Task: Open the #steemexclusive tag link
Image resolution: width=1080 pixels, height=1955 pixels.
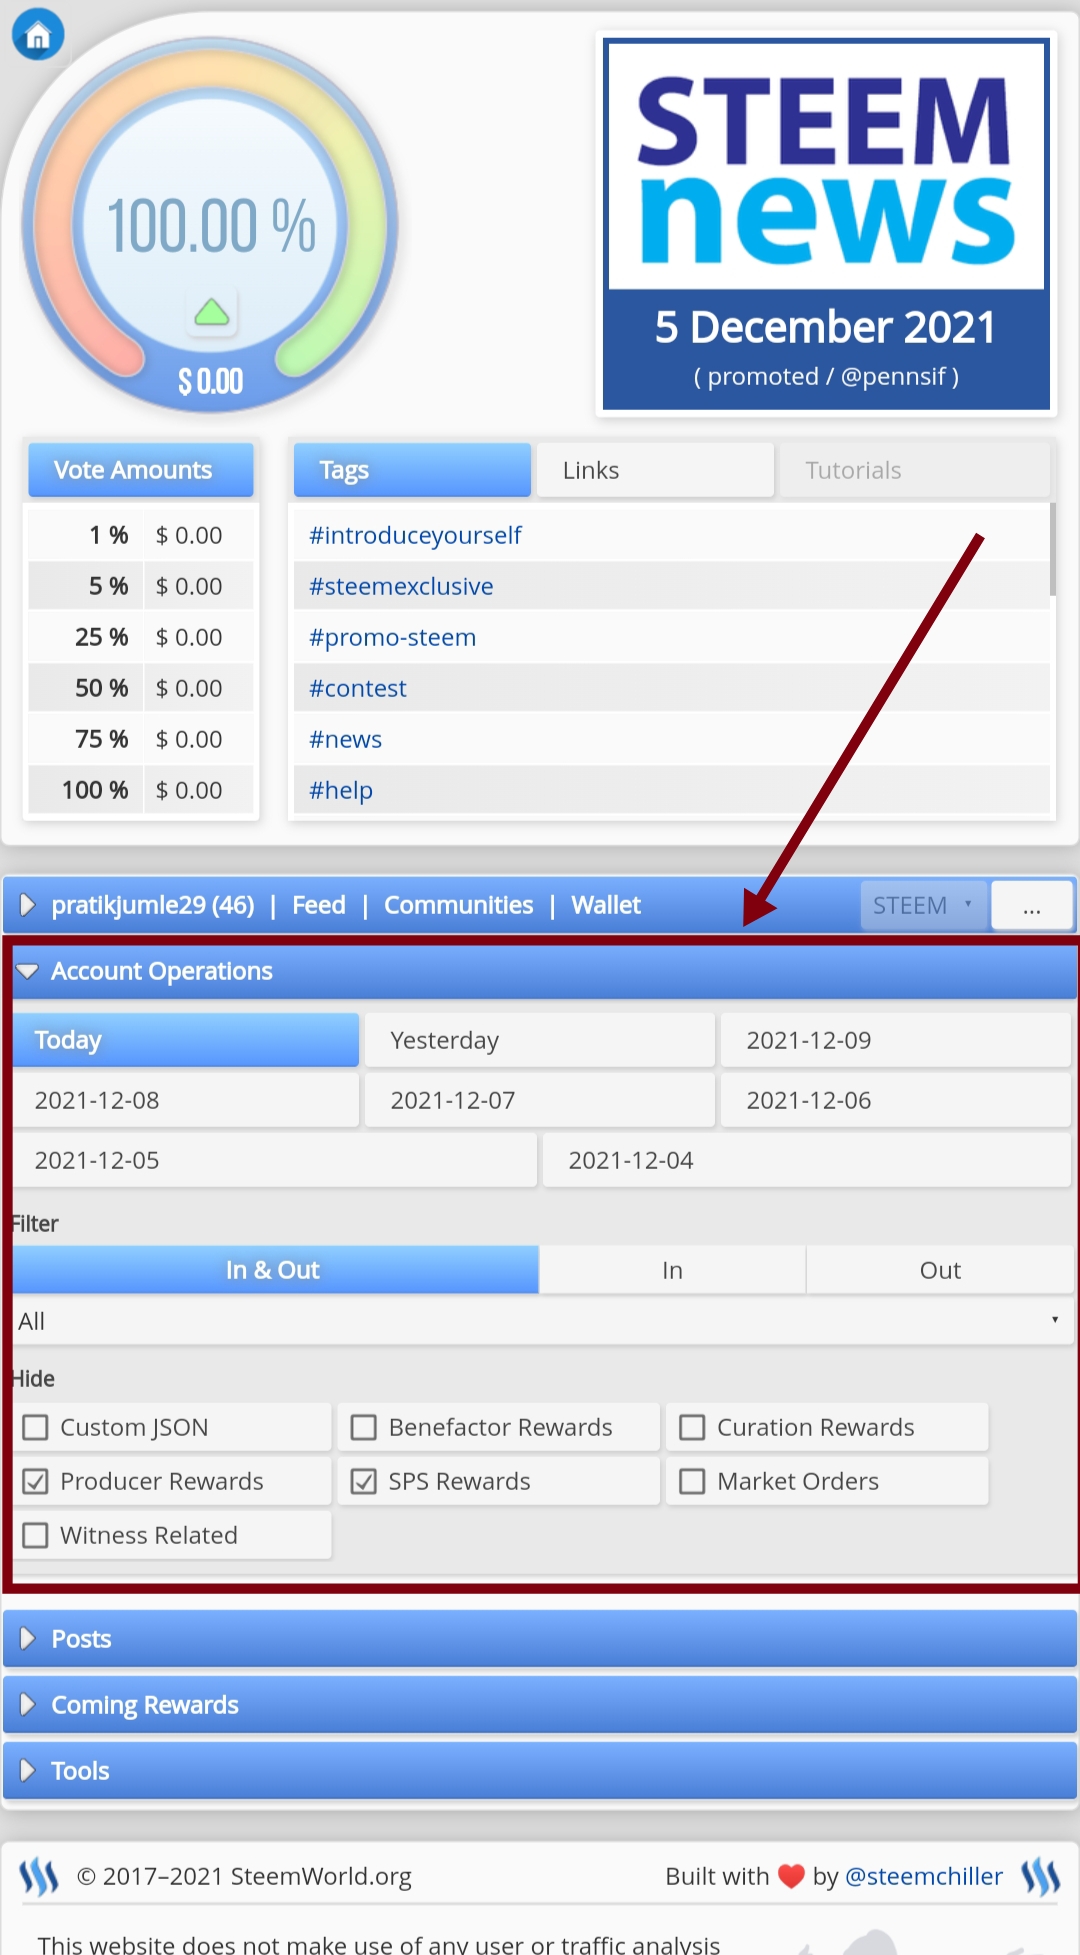Action: 401,586
